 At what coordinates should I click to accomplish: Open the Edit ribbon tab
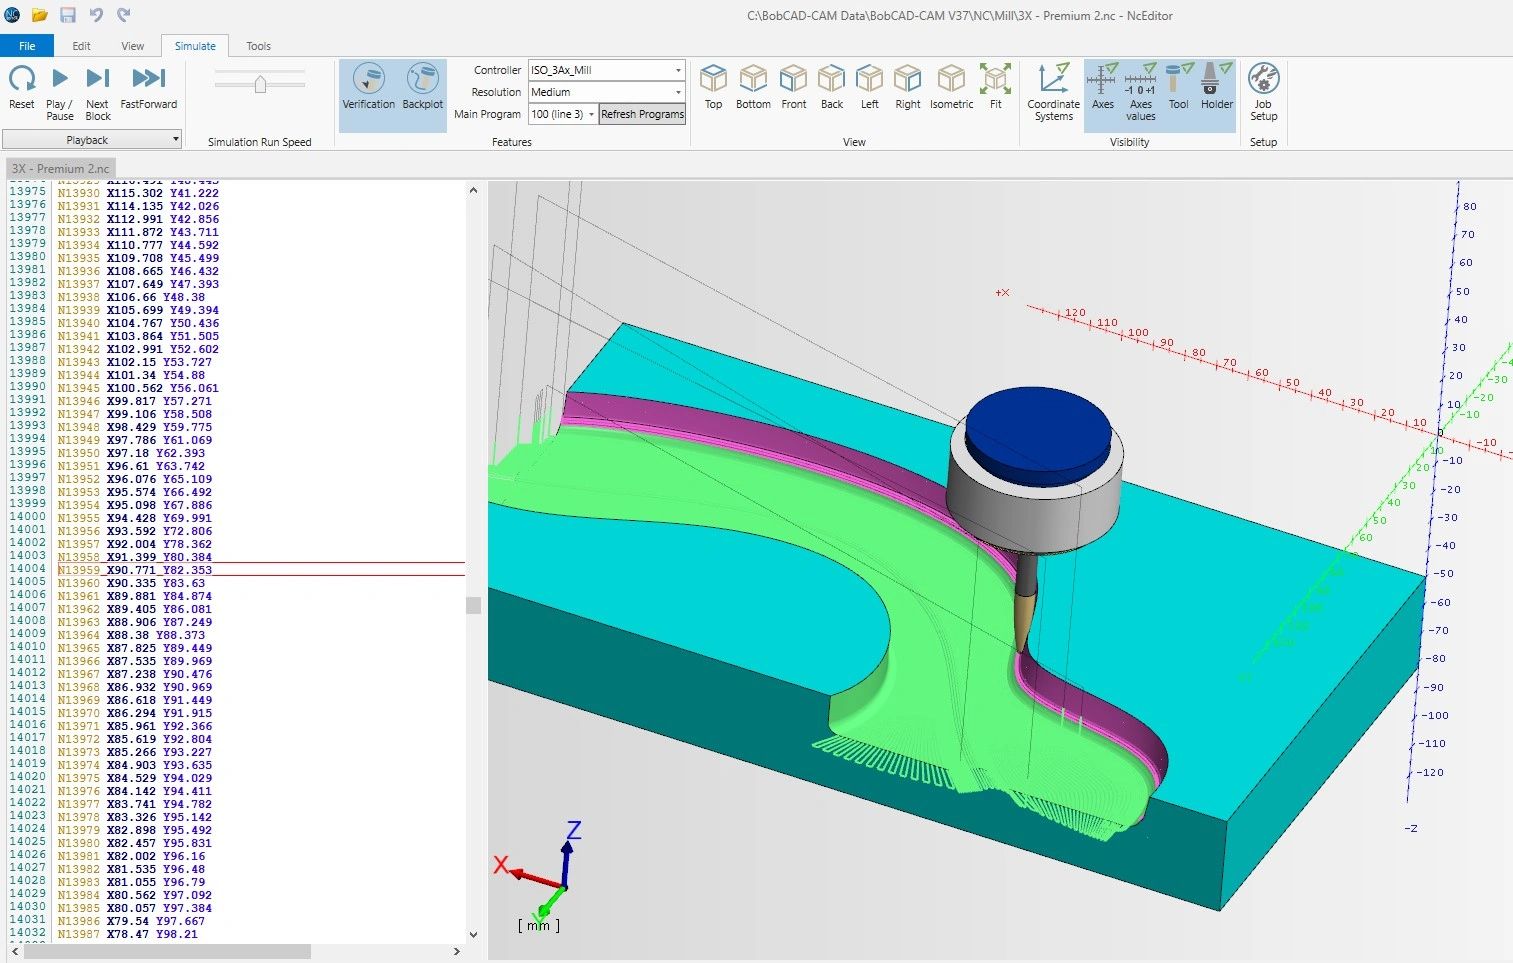coord(81,46)
